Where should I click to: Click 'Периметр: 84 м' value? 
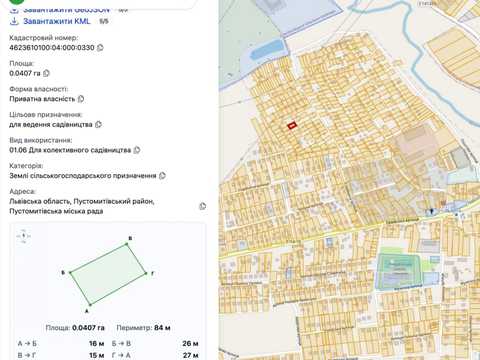tap(143, 328)
